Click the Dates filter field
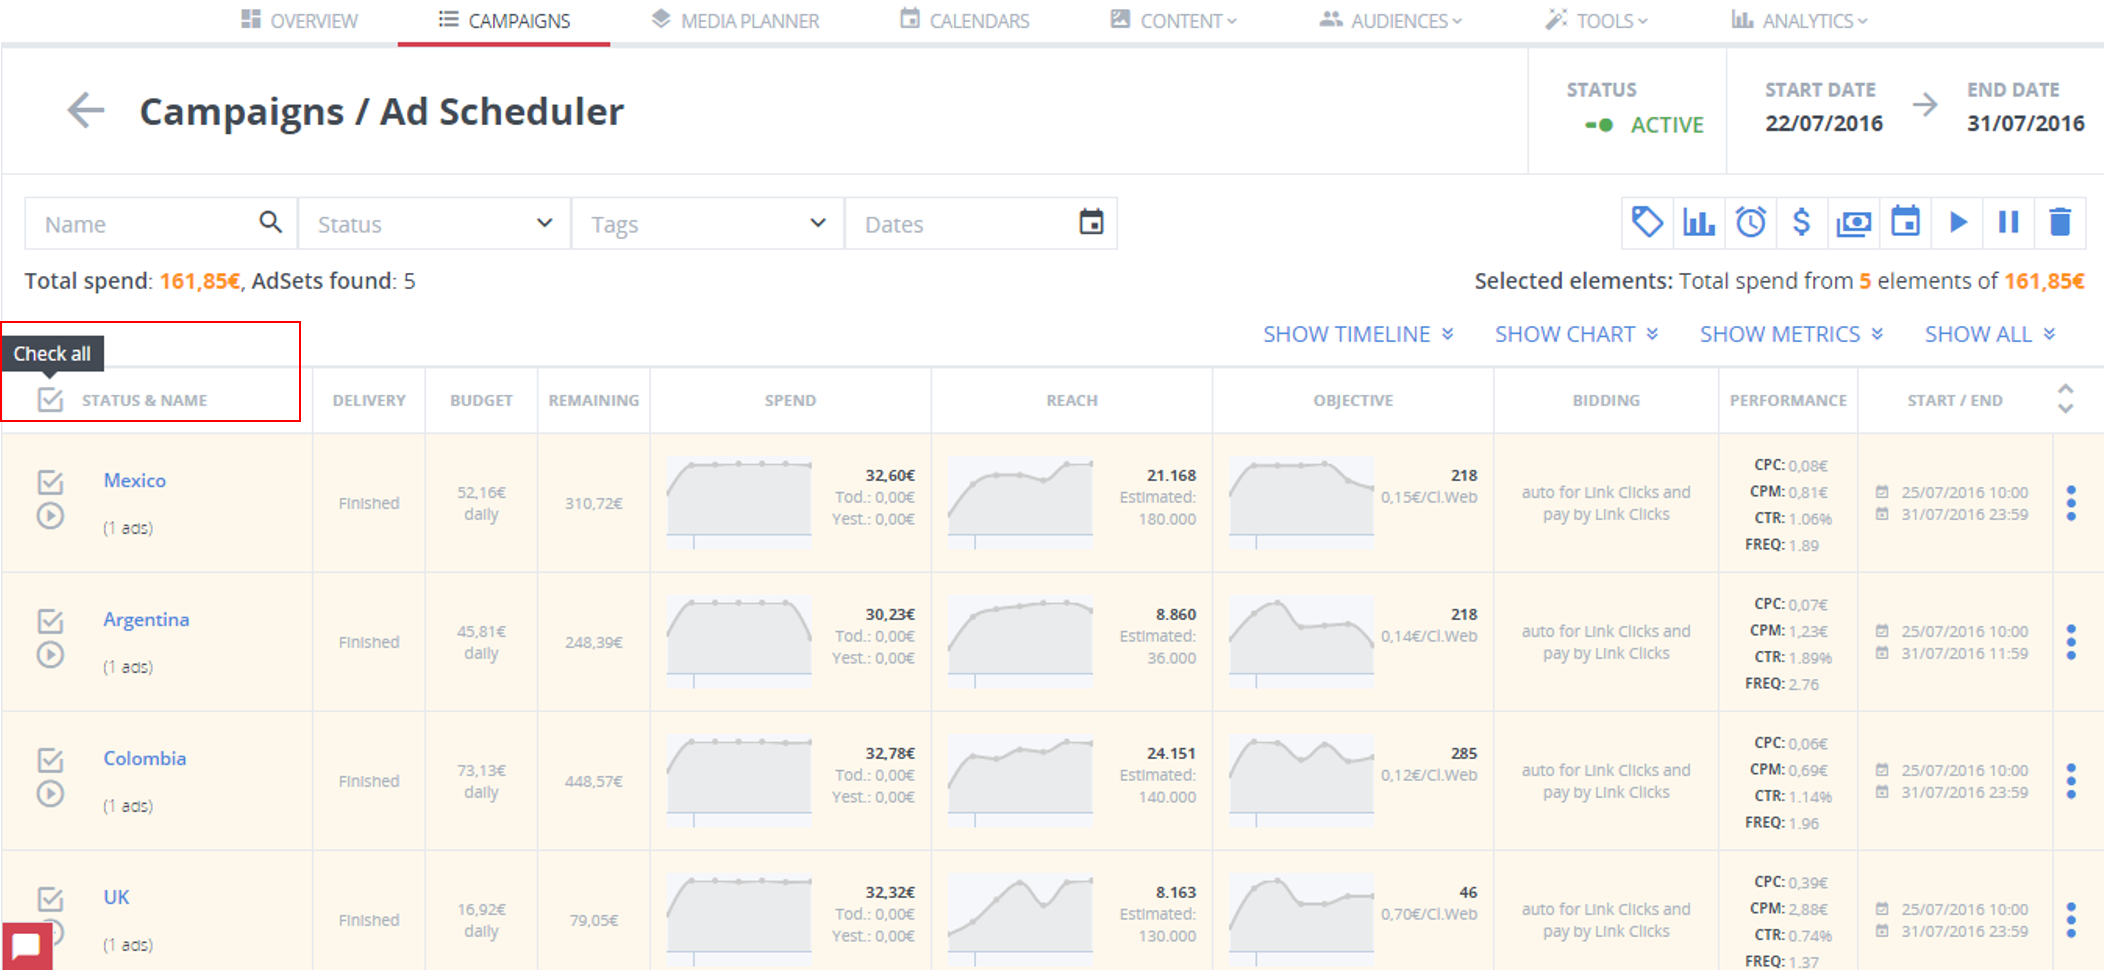The width and height of the screenshot is (2104, 970). 981,223
